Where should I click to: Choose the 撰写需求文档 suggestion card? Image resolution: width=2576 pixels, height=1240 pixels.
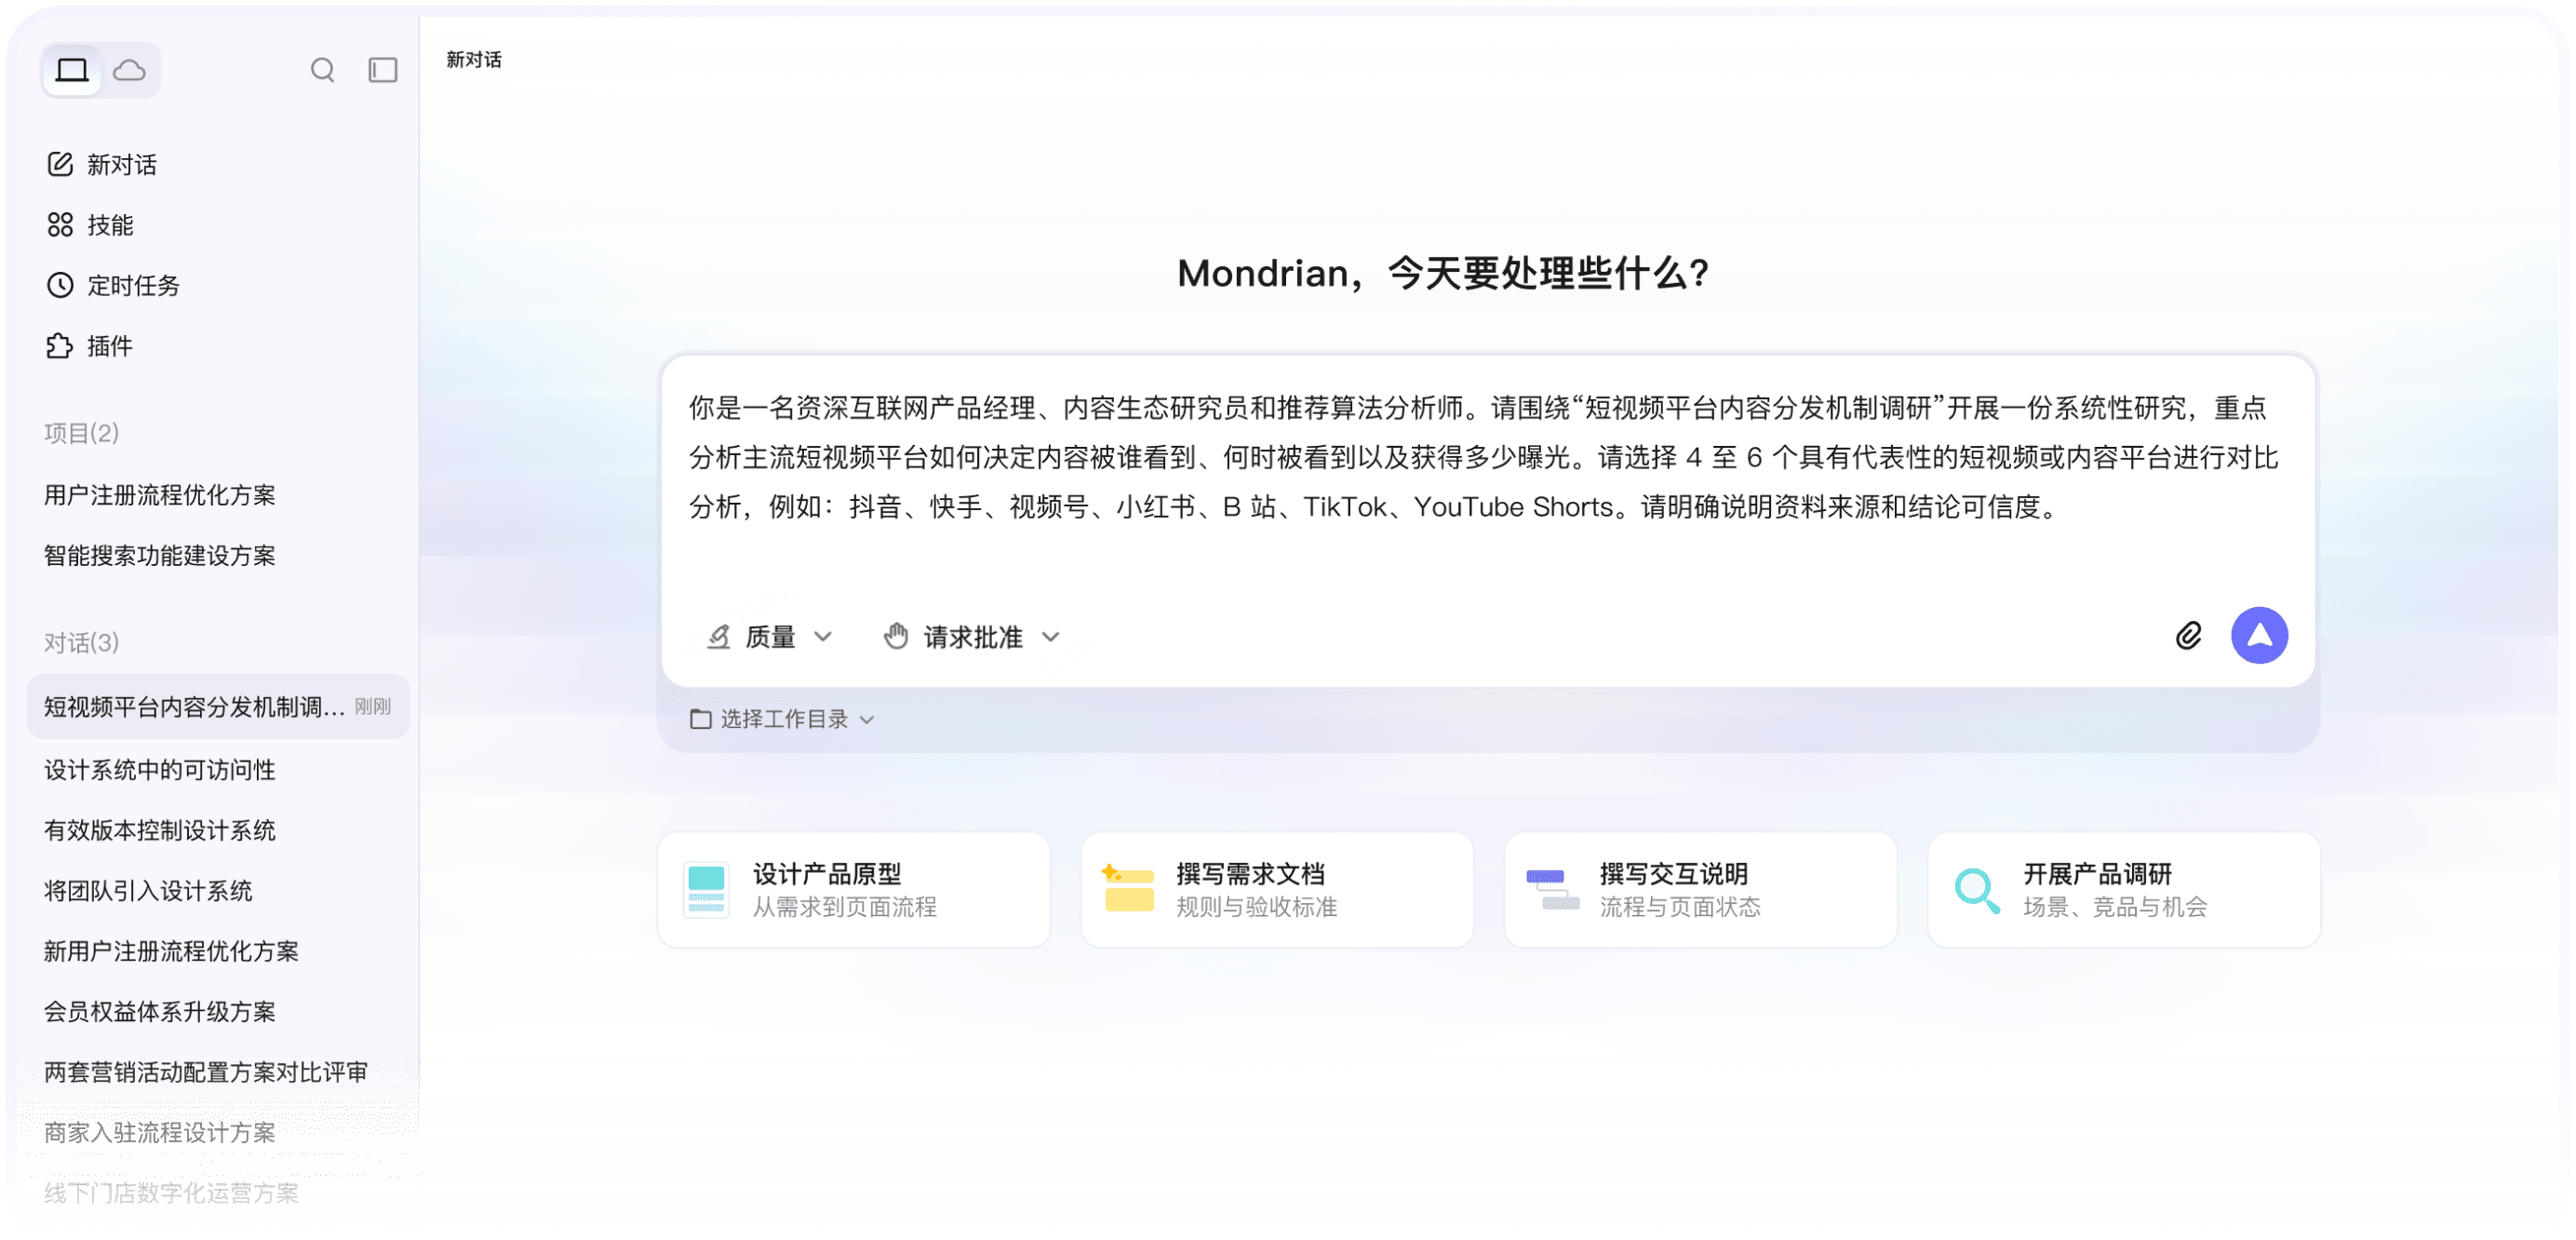[1277, 890]
